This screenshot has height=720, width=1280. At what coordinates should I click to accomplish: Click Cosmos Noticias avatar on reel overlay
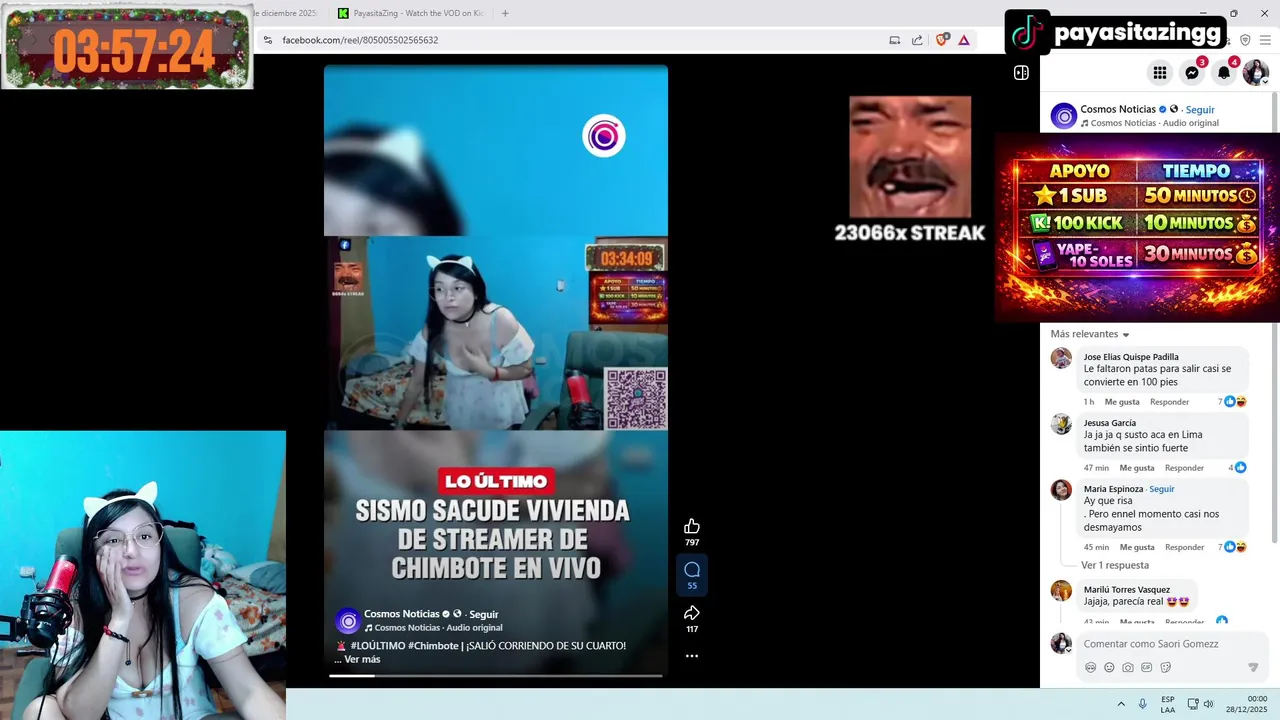pyautogui.click(x=347, y=621)
